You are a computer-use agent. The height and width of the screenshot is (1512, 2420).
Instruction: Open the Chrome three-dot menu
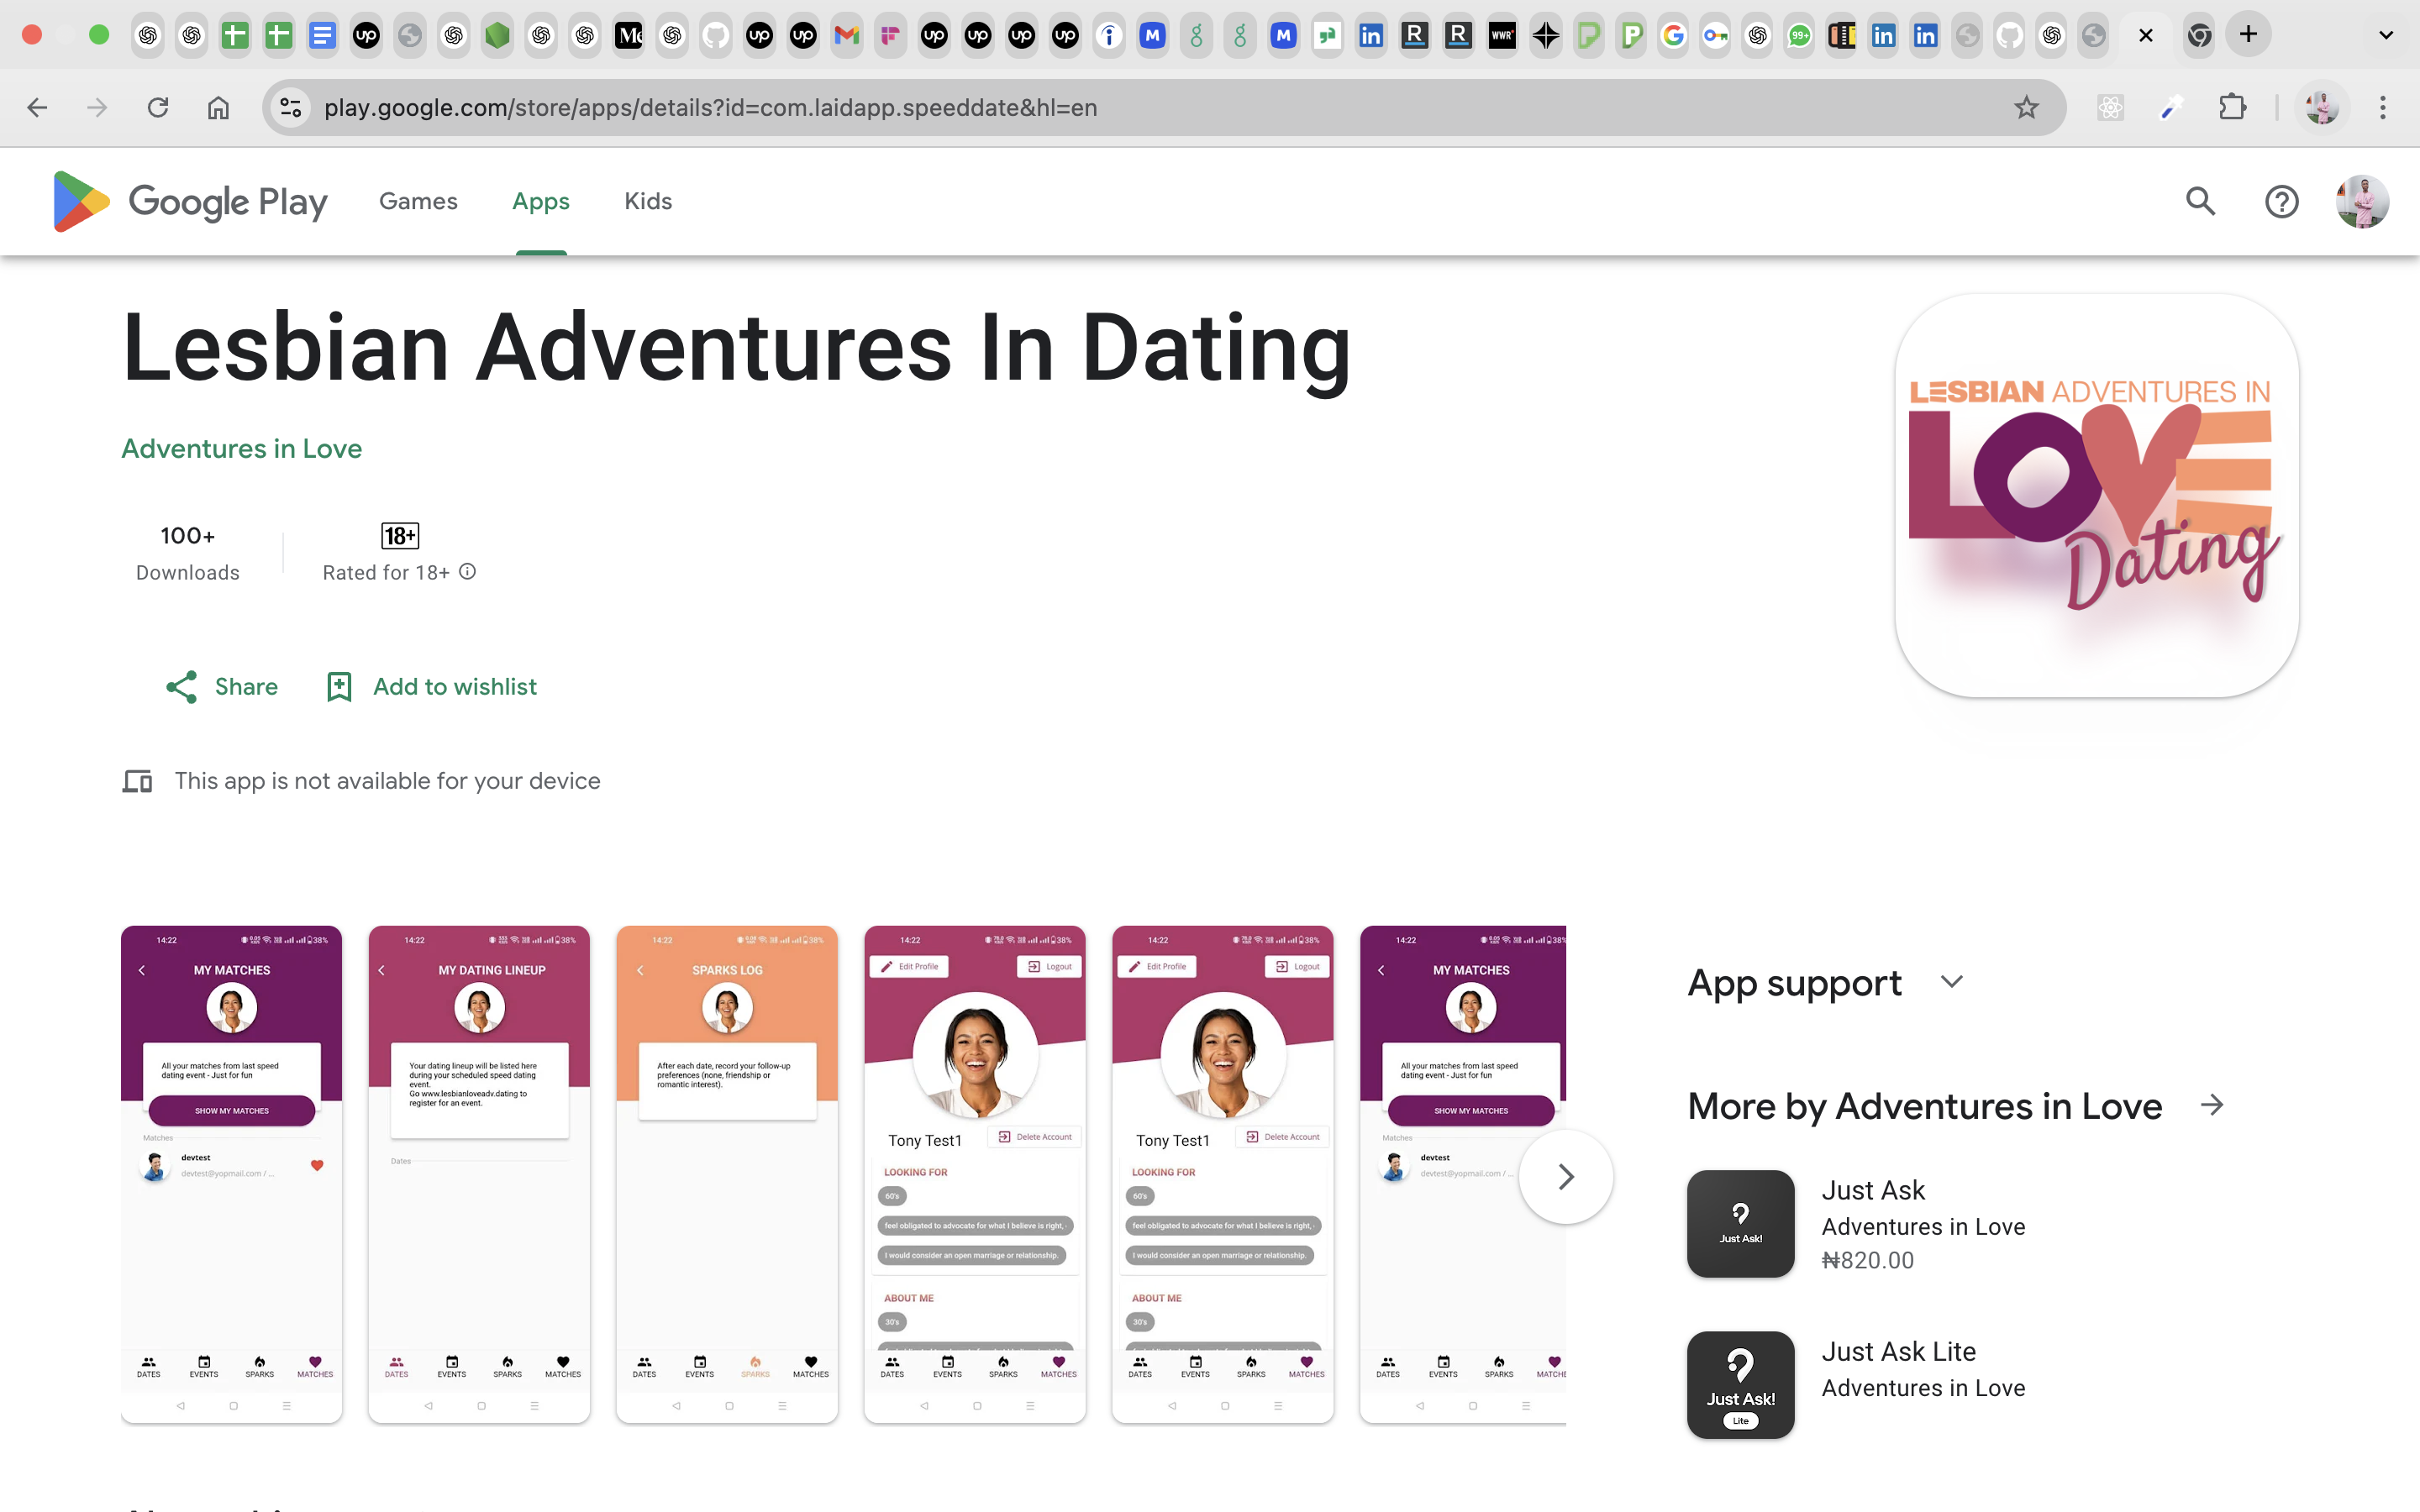pyautogui.click(x=2383, y=107)
